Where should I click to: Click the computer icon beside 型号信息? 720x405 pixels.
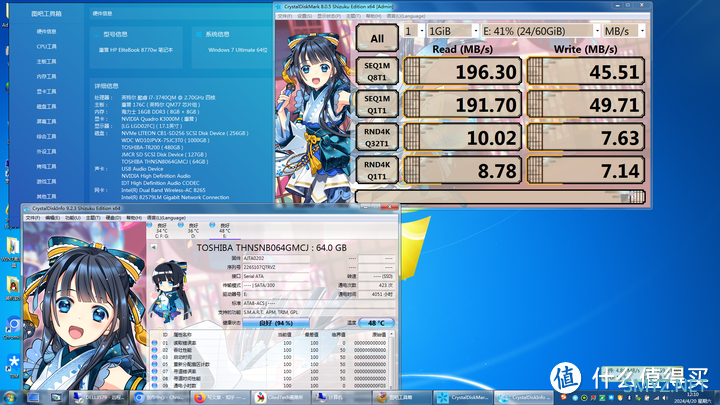[96, 34]
